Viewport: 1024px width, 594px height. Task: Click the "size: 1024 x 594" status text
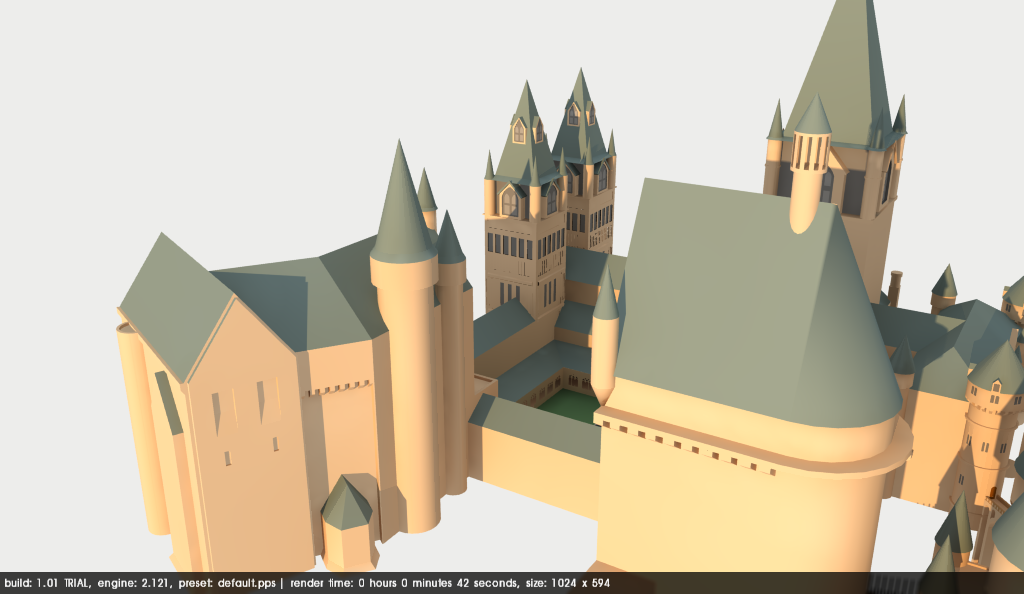[x=568, y=583]
